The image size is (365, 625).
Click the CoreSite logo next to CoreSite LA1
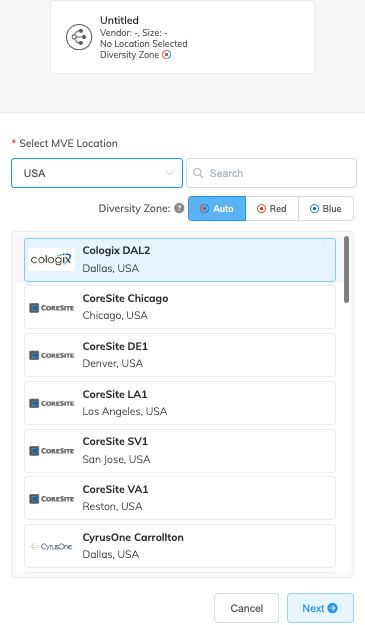coord(51,403)
